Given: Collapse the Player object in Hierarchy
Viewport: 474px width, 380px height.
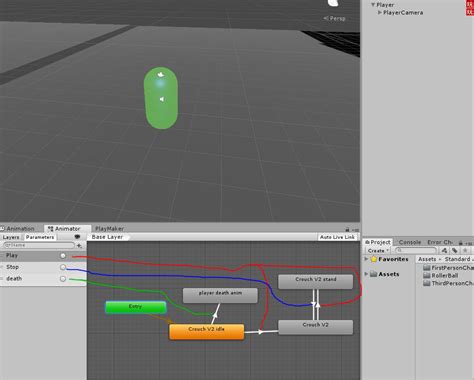Looking at the screenshot, I should click(x=373, y=5).
